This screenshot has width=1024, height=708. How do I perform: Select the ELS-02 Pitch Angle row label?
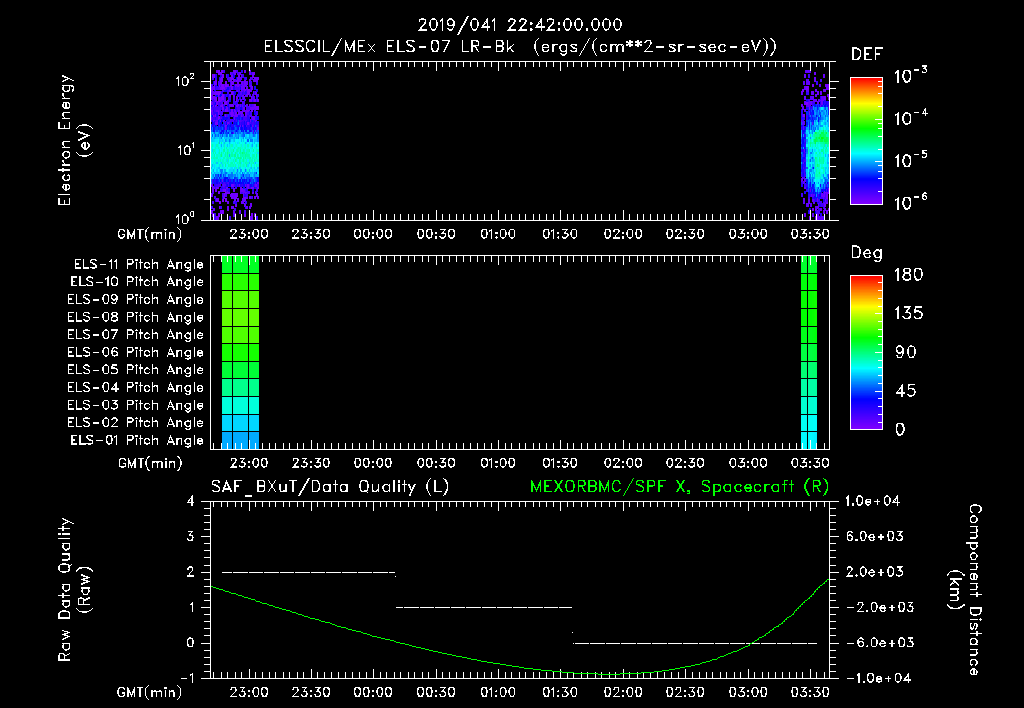pyautogui.click(x=136, y=423)
